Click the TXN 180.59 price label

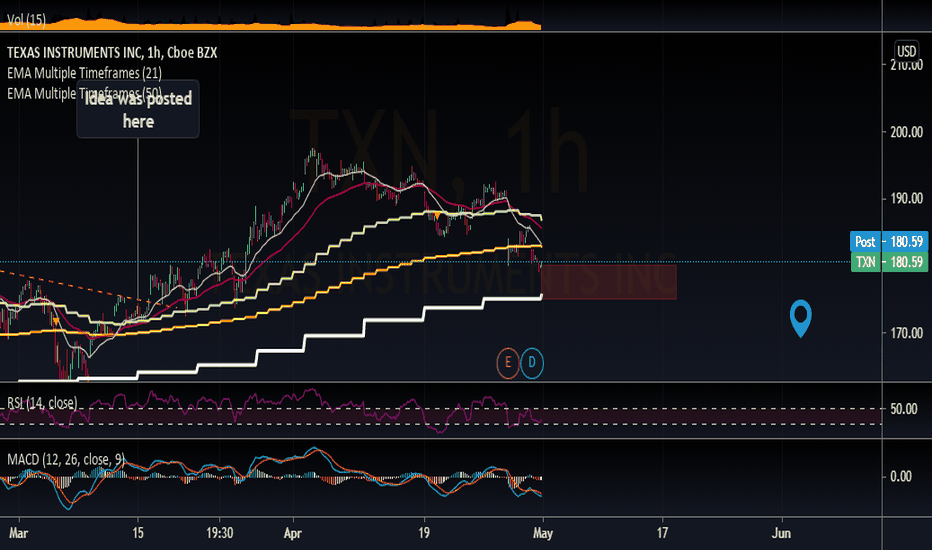click(x=889, y=262)
